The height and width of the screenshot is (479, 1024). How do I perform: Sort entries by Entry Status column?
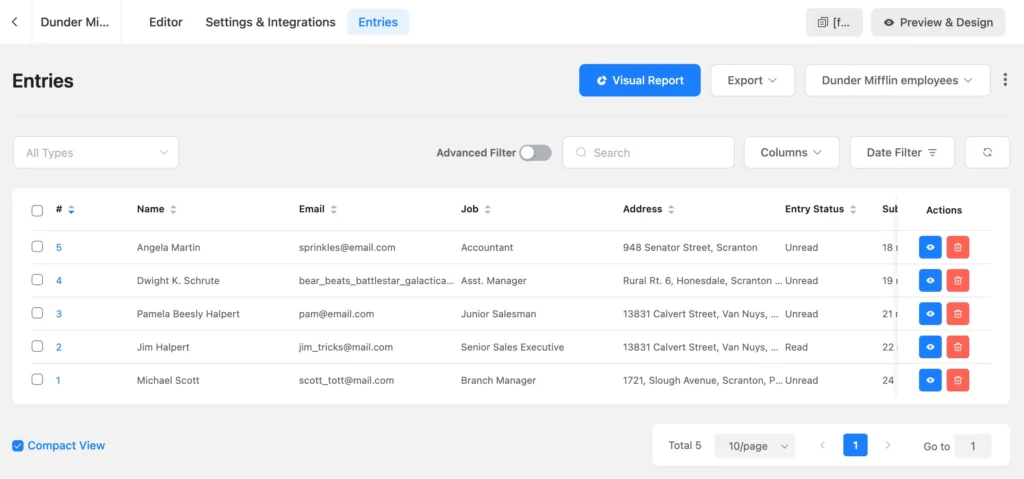853,210
